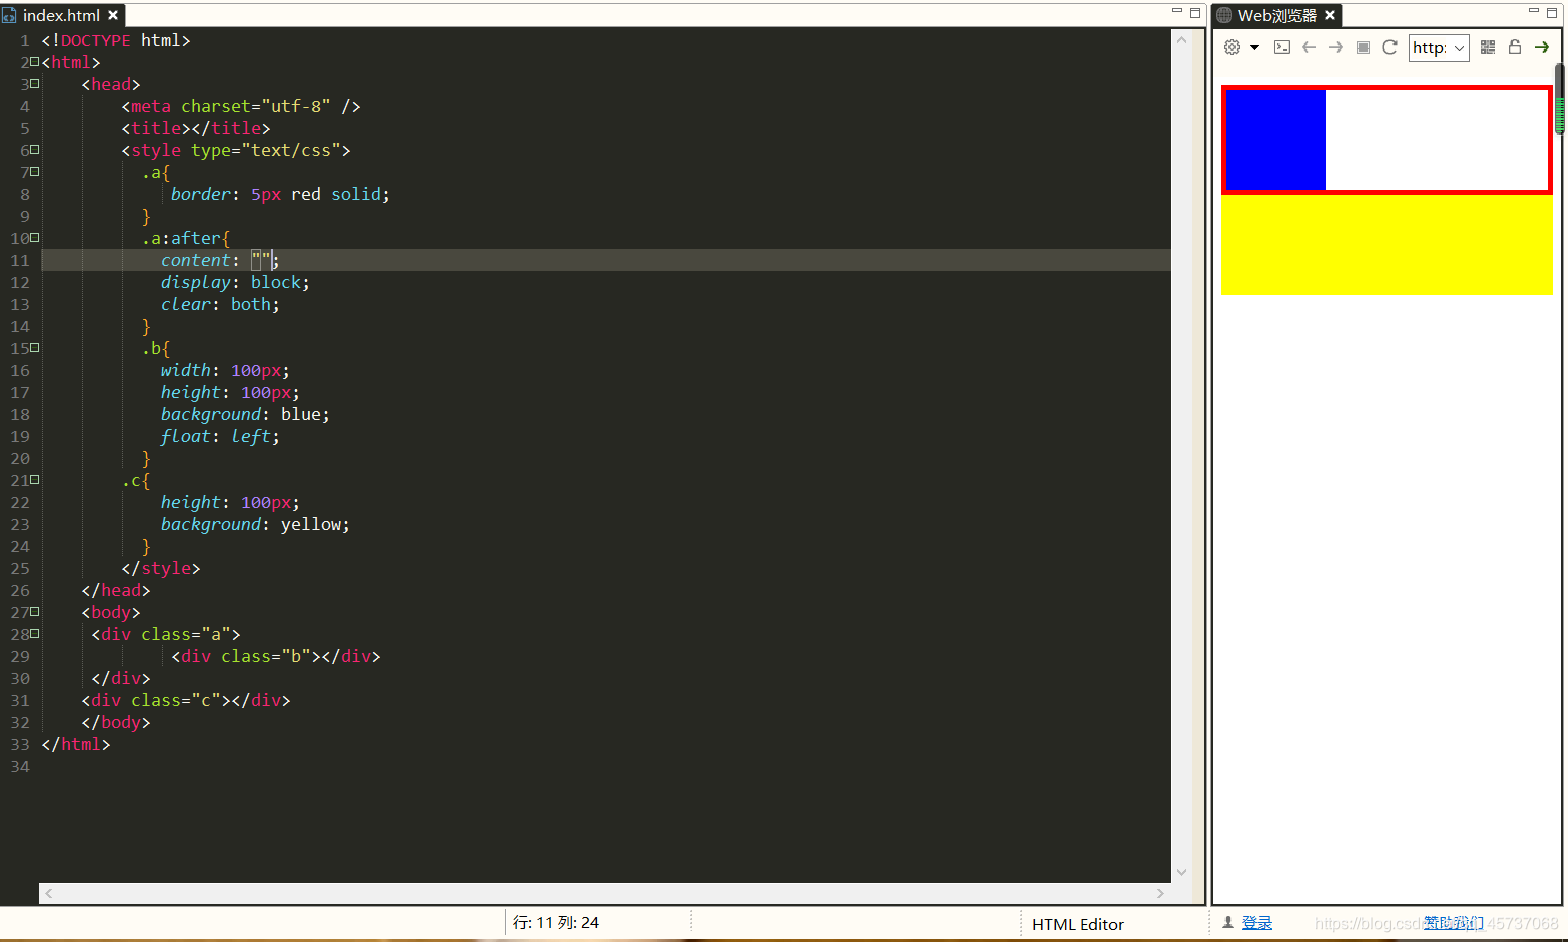
Task: Click the globe icon on the browser tab
Action: tap(1224, 15)
